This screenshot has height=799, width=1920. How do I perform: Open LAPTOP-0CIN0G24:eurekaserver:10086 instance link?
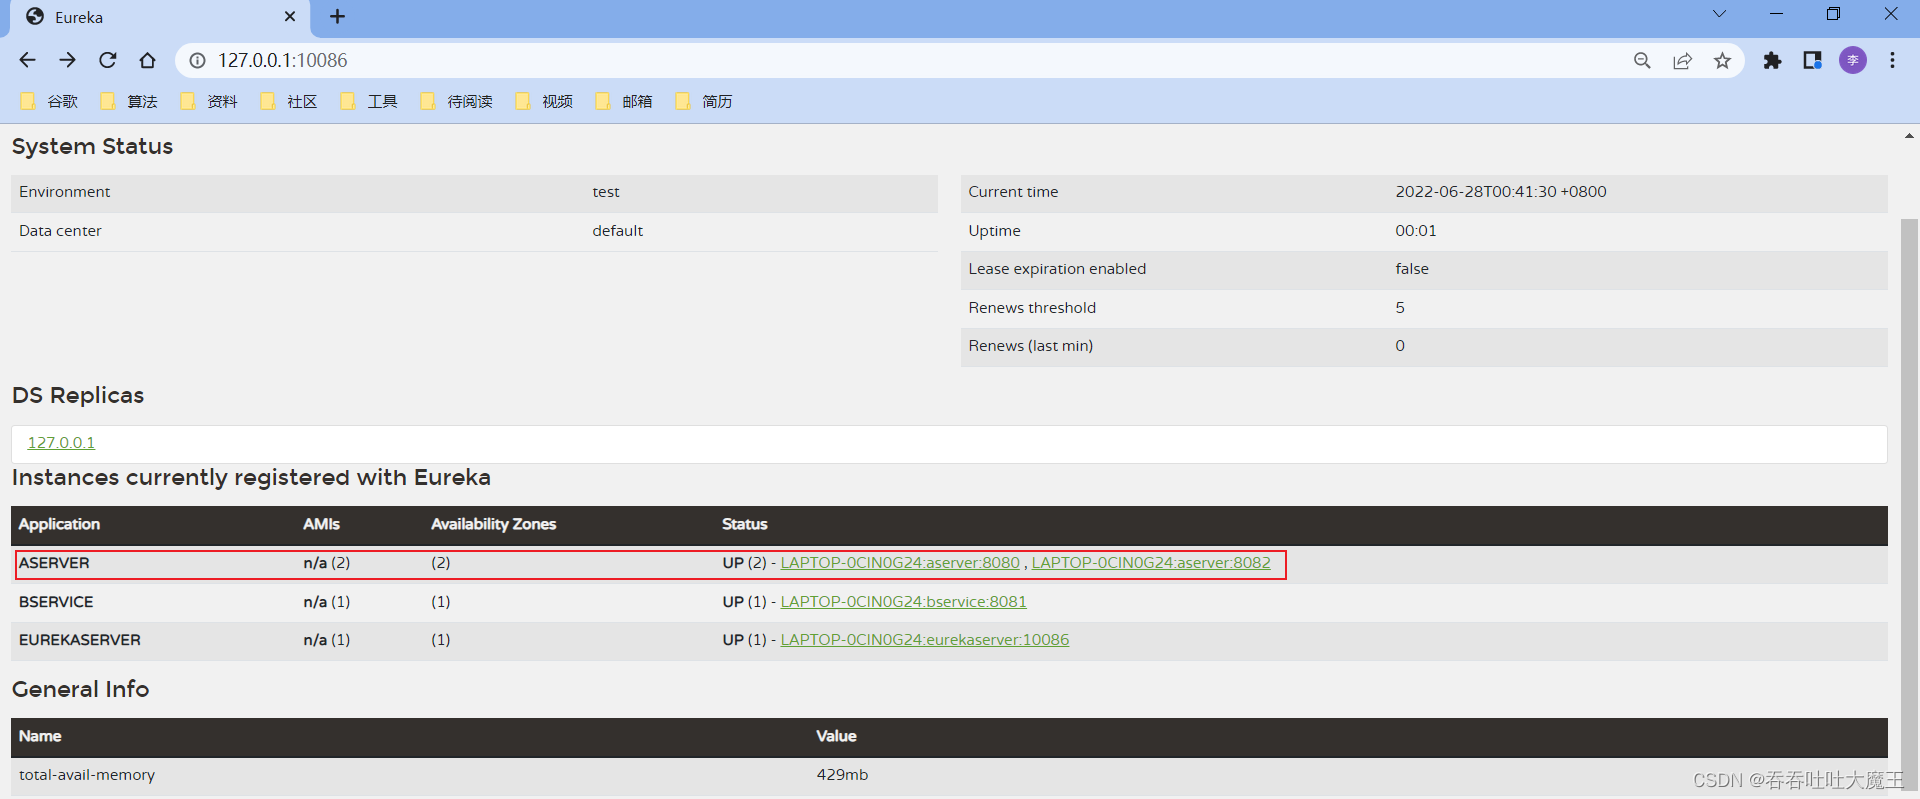pos(925,640)
